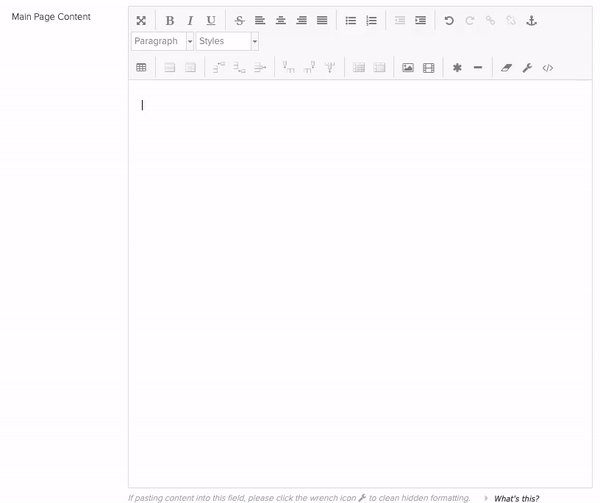Align text right
Image resolution: width=600 pixels, height=503 pixels.
coord(302,21)
